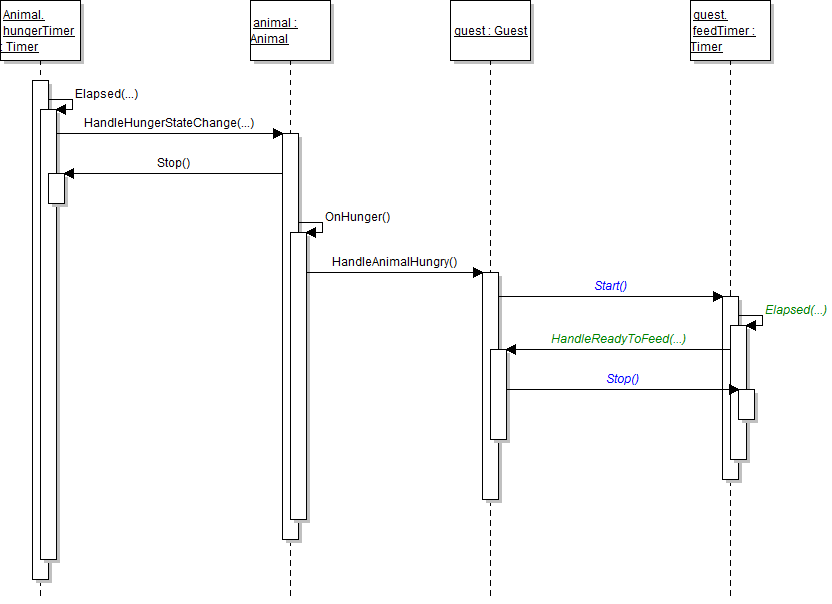This screenshot has height=604, width=832.
Task: Click the animal : Animal lifeline header
Action: [290, 31]
